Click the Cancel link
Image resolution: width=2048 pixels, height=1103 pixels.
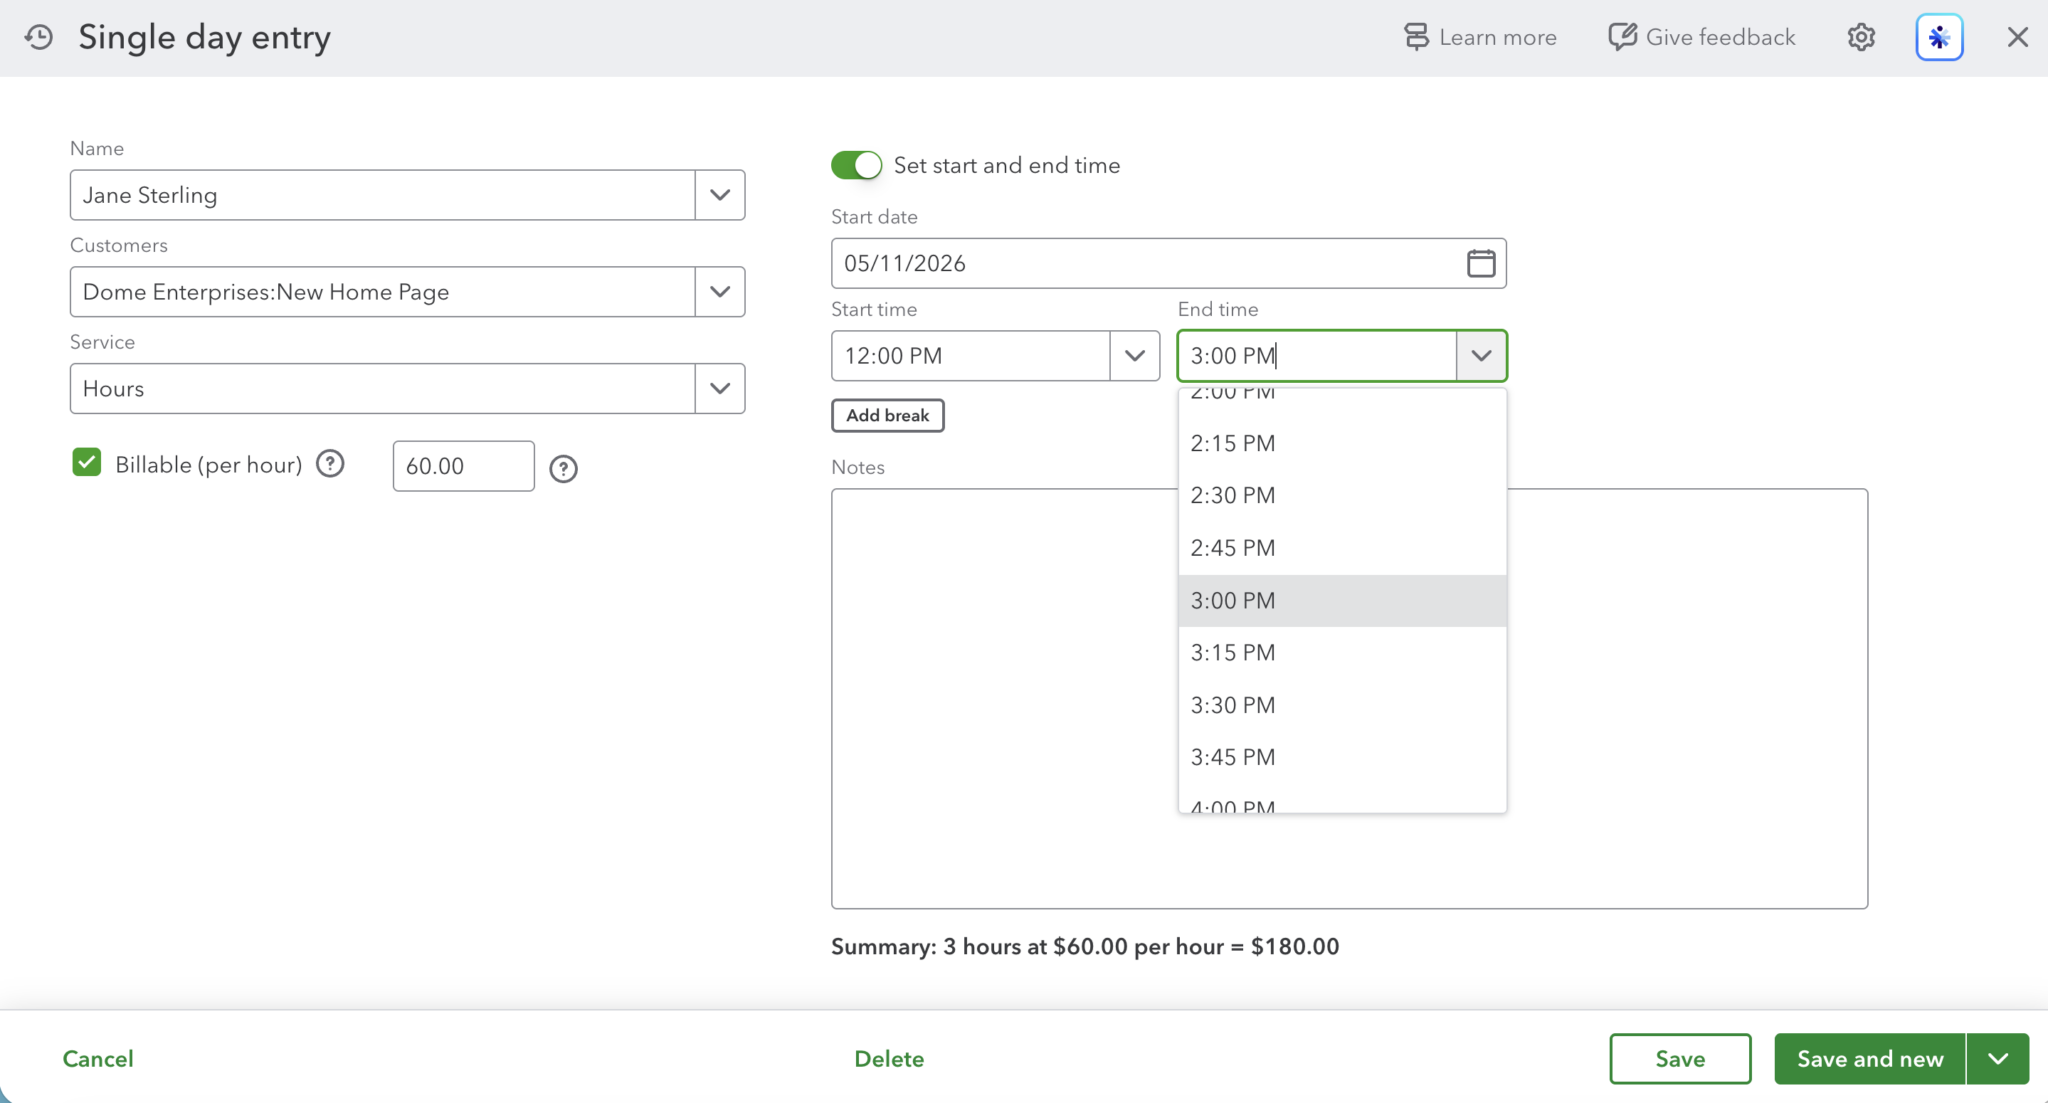click(x=98, y=1059)
